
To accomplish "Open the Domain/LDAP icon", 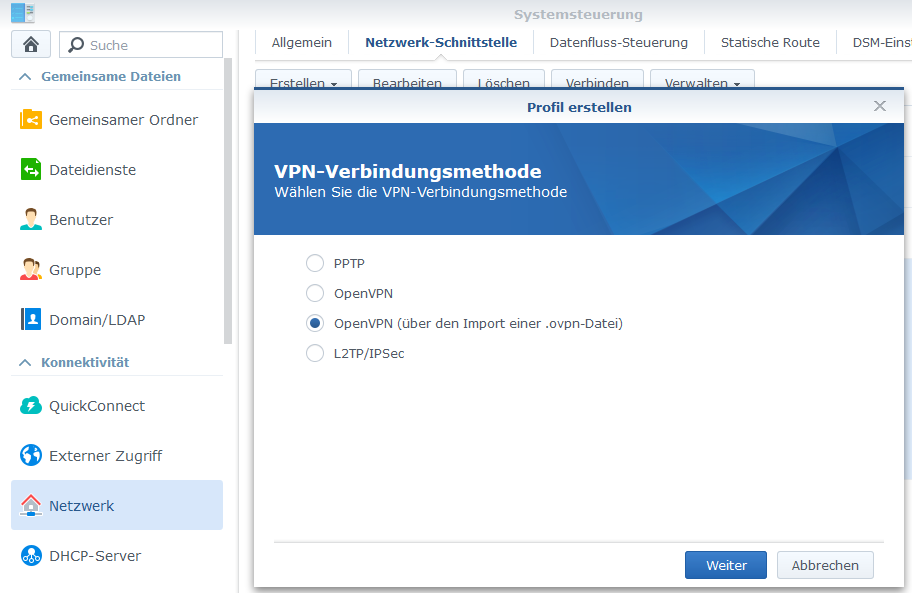I will point(32,320).
